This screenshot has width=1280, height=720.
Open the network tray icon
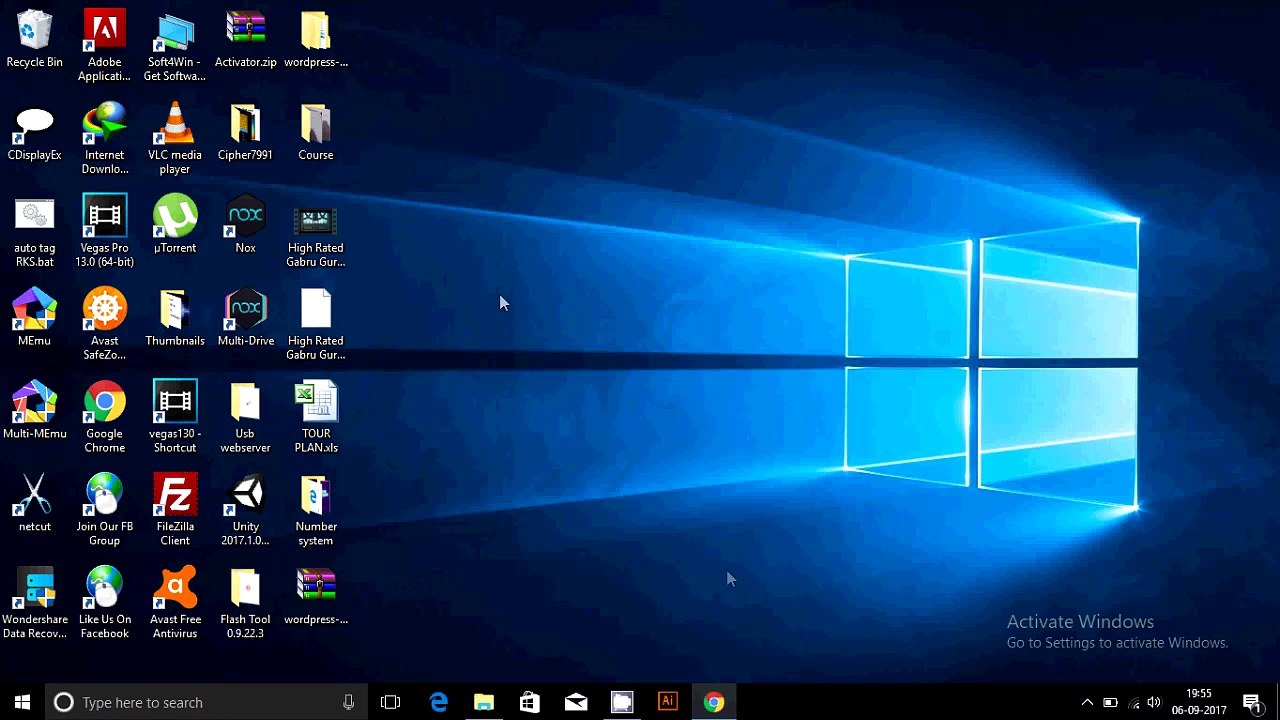[x=1133, y=702]
